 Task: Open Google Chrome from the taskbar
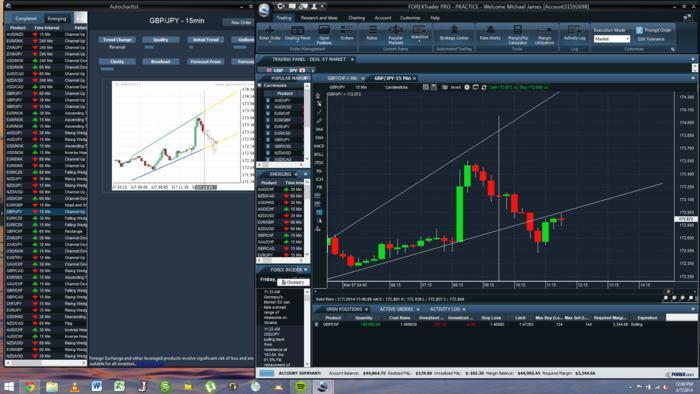coord(30,386)
